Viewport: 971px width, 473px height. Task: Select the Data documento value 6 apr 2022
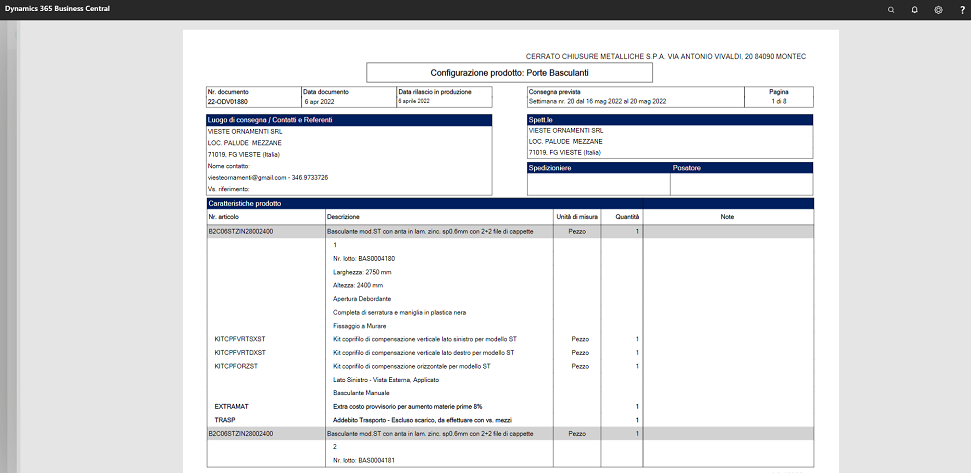[x=319, y=102]
